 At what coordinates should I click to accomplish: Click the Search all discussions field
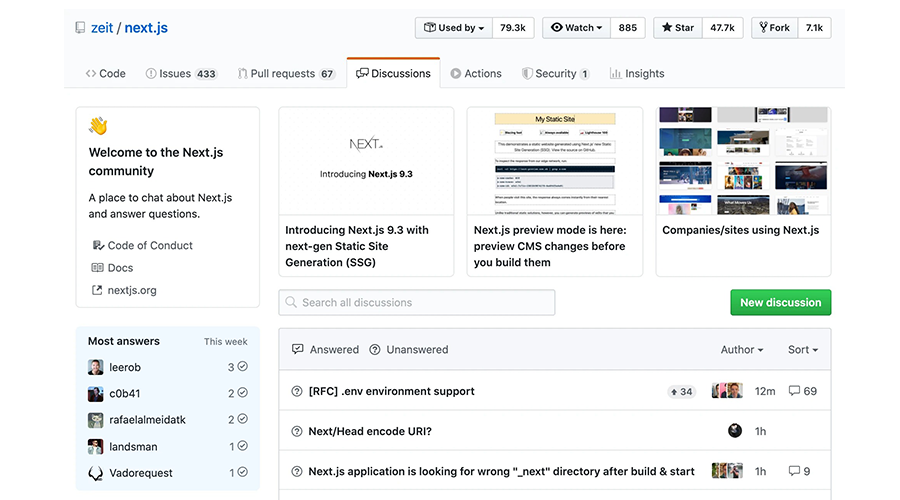[417, 303]
